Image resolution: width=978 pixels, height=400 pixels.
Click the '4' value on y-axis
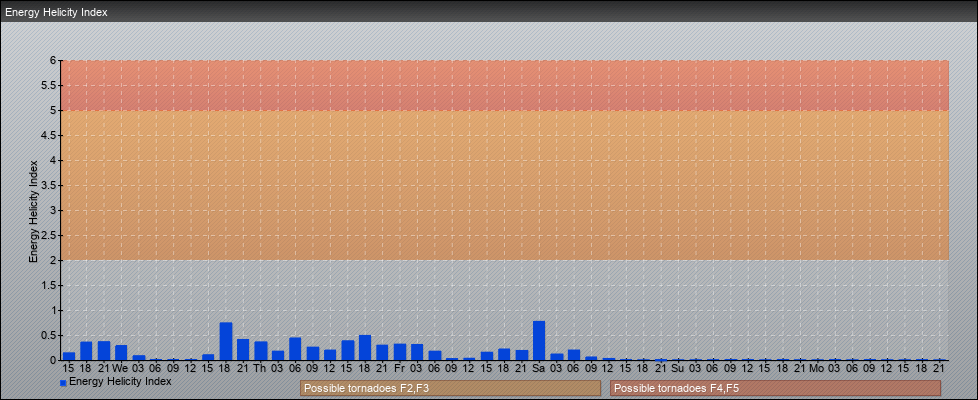tap(54, 160)
